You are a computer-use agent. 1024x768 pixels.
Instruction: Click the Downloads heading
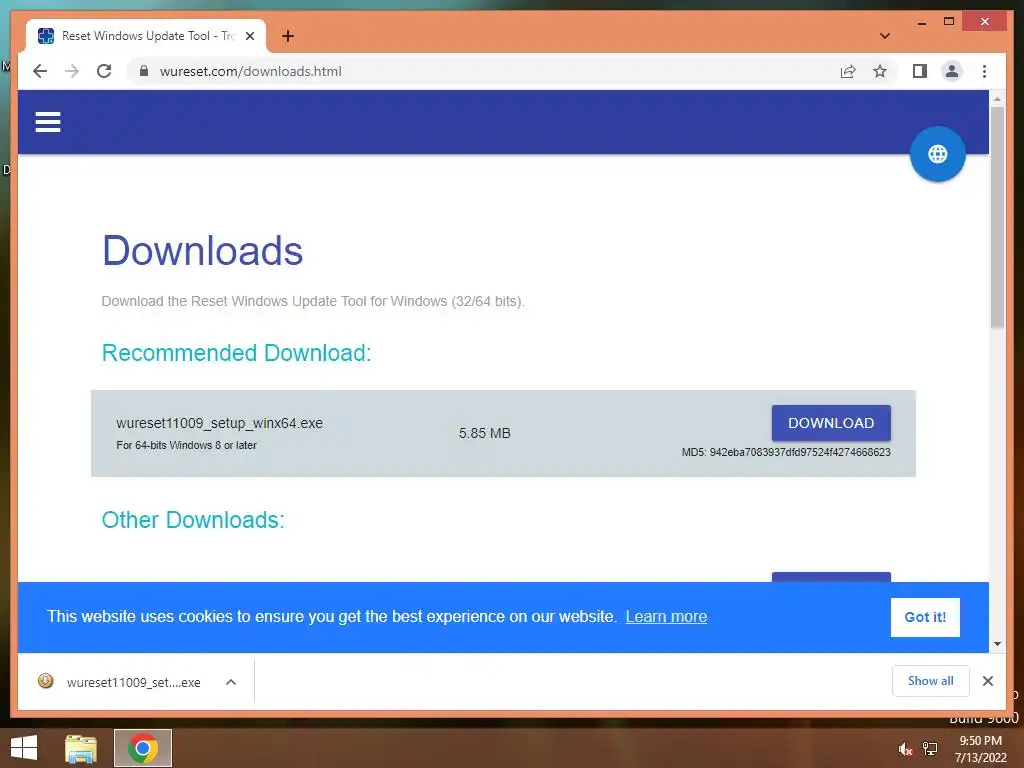(x=202, y=251)
